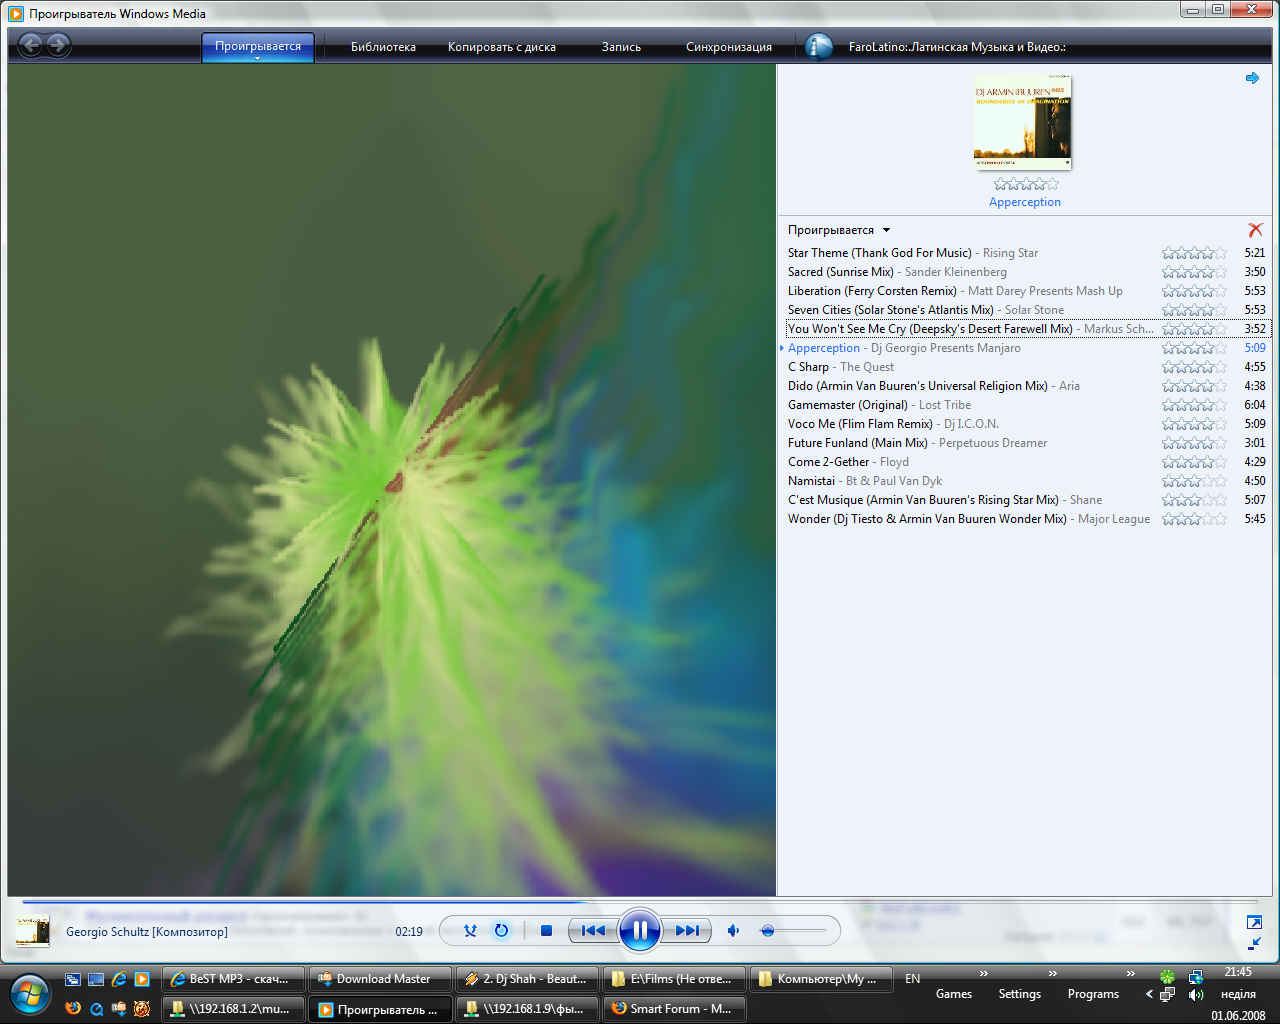The height and width of the screenshot is (1024, 1280).
Task: Expand the Settings toolbar chevron
Action: (x=1052, y=973)
